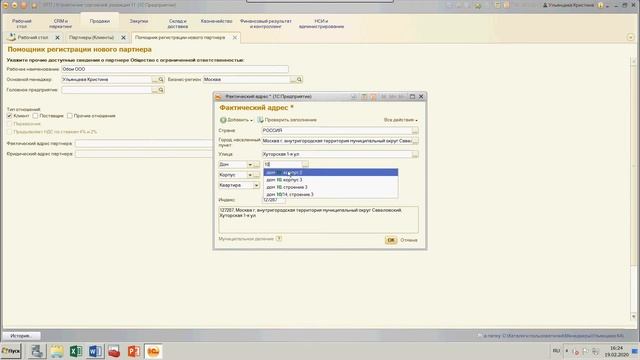This screenshot has height=360, width=640.
Task: Click Добавить green plus icon in dialog
Action: coord(223,120)
